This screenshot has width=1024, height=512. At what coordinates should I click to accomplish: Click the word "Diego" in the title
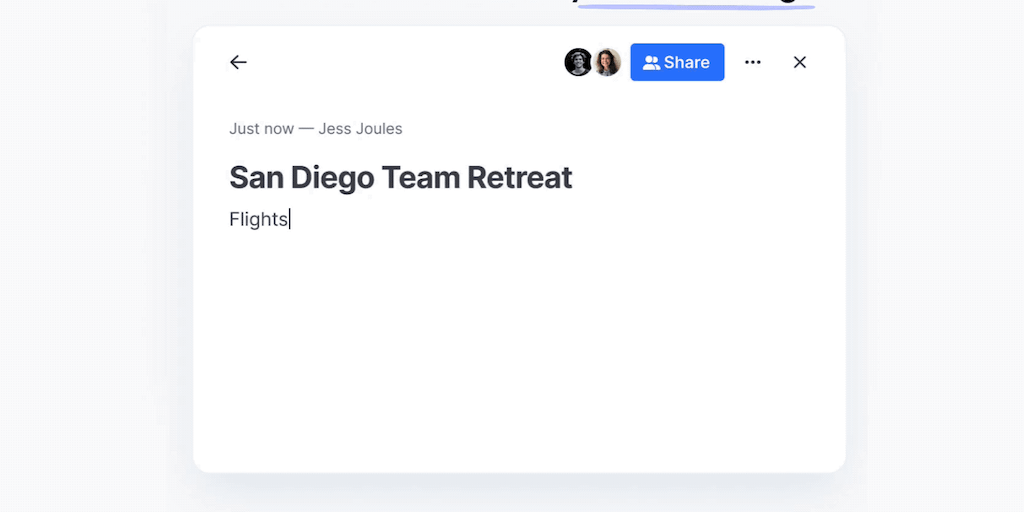(x=332, y=178)
